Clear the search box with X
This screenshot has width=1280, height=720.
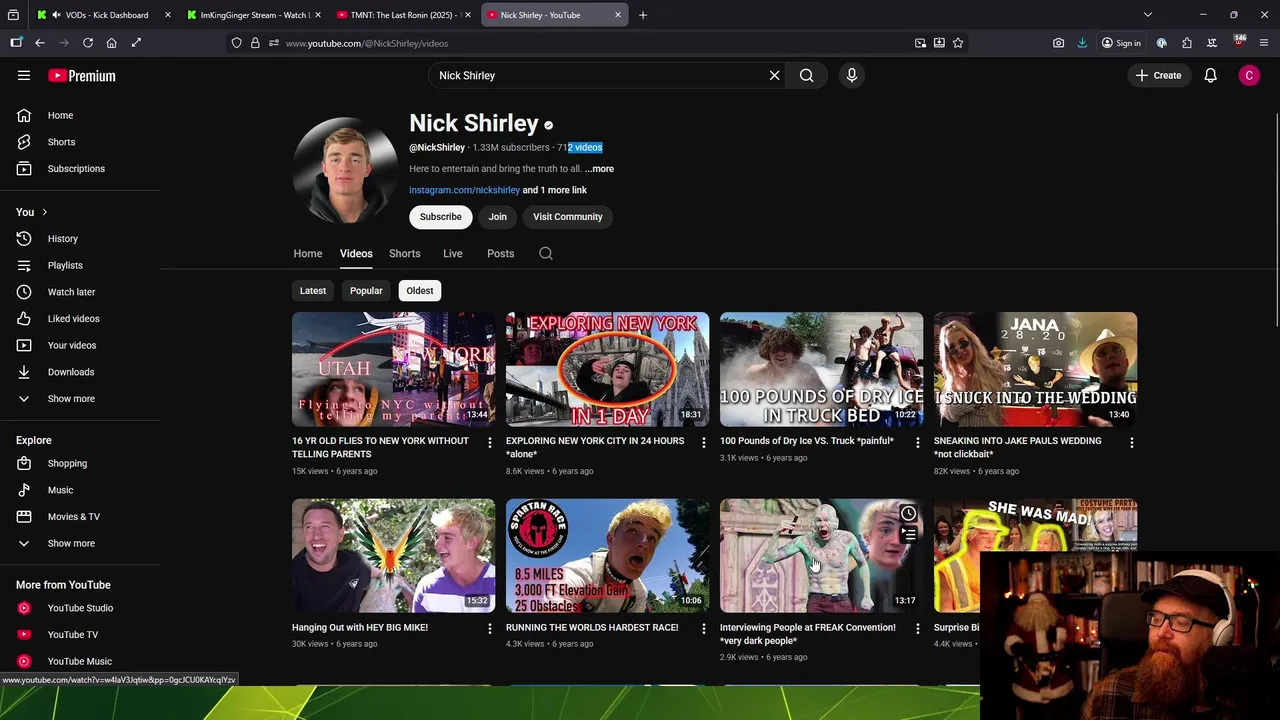(774, 75)
